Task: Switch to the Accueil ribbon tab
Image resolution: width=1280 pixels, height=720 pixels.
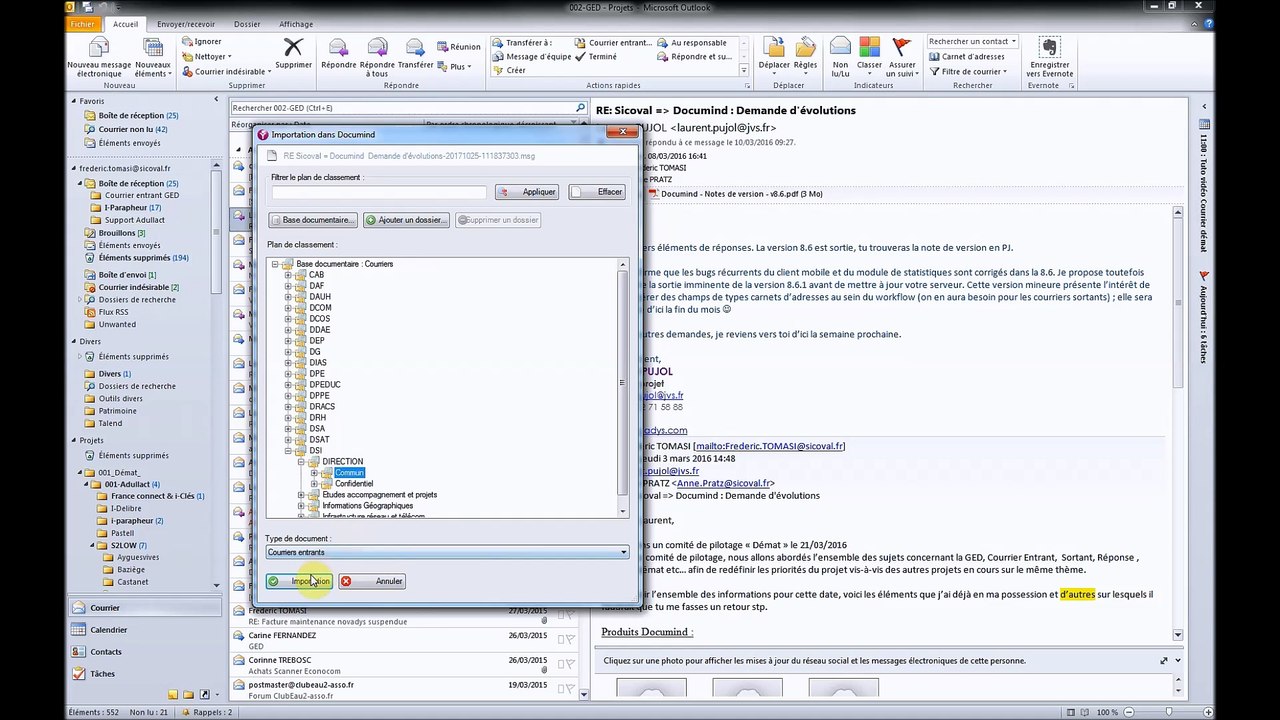Action: click(x=126, y=24)
